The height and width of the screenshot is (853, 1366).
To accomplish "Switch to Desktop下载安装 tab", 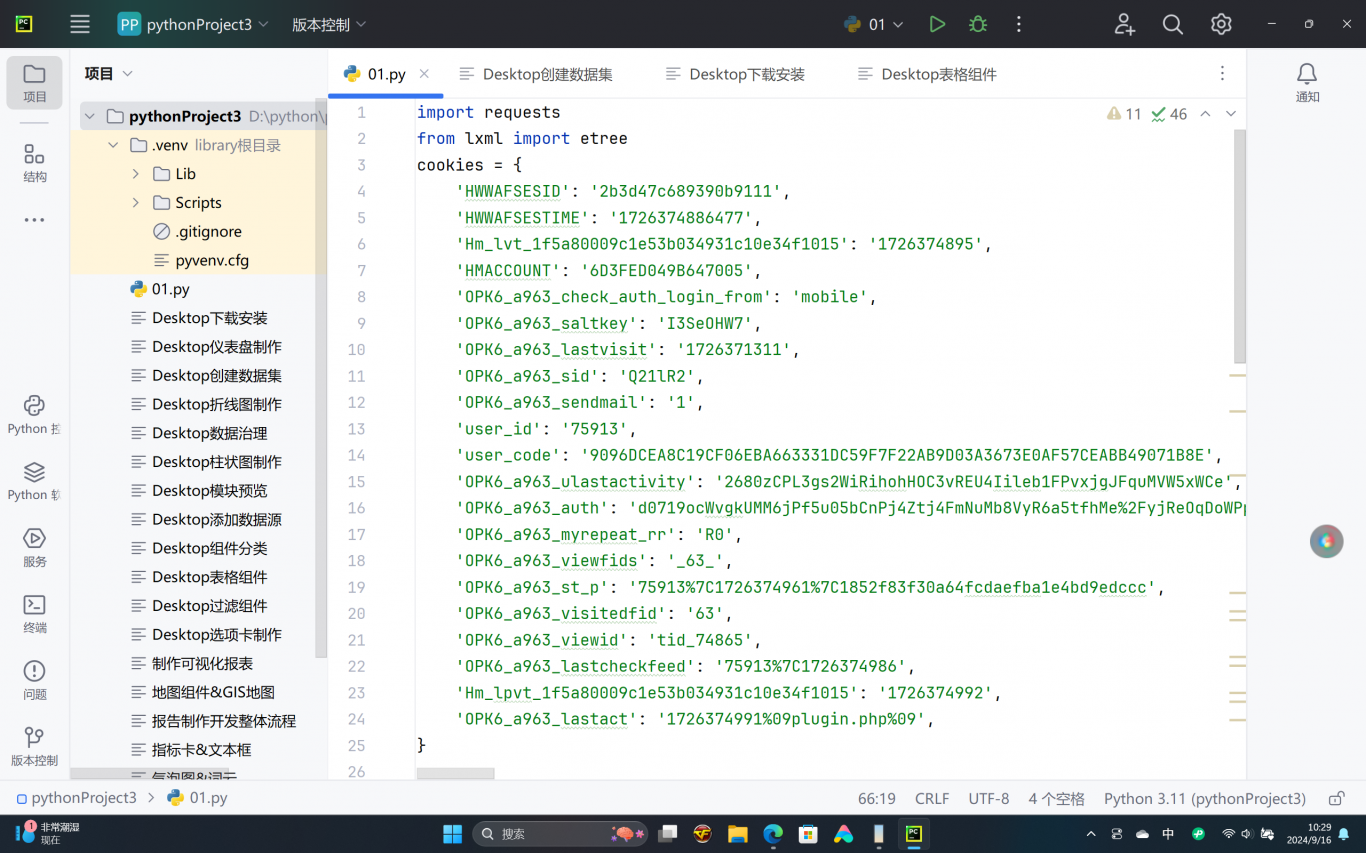I will pyautogui.click(x=735, y=74).
